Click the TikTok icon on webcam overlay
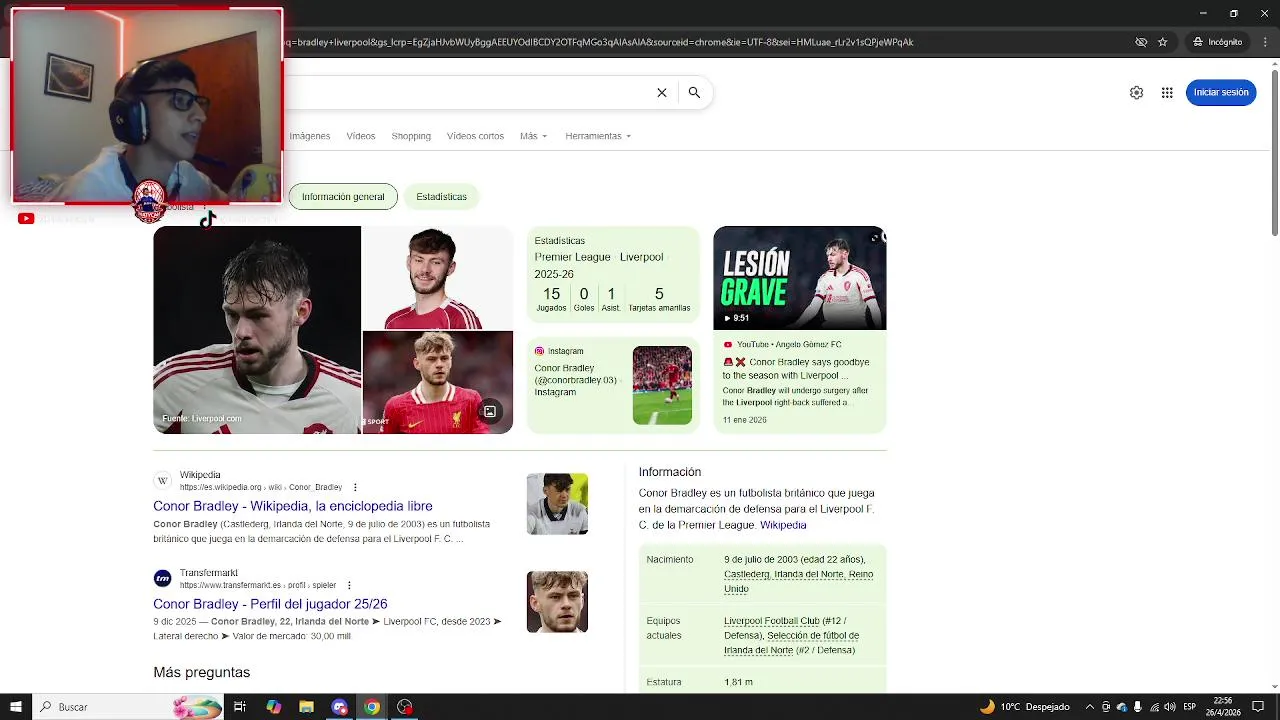 207,220
